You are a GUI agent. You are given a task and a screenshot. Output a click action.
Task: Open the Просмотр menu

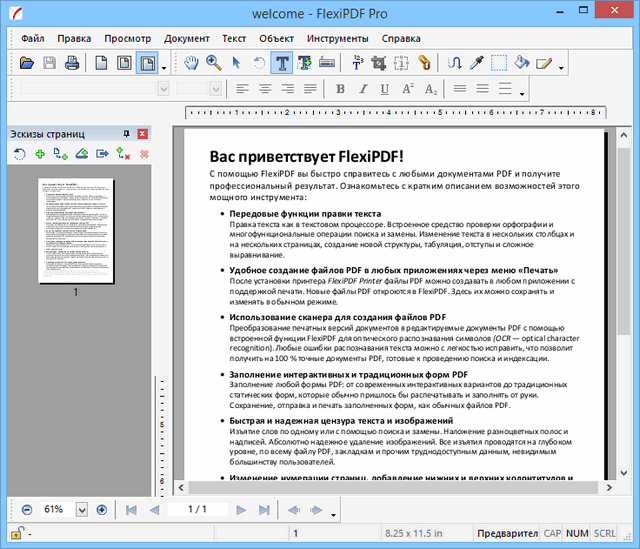pos(127,38)
